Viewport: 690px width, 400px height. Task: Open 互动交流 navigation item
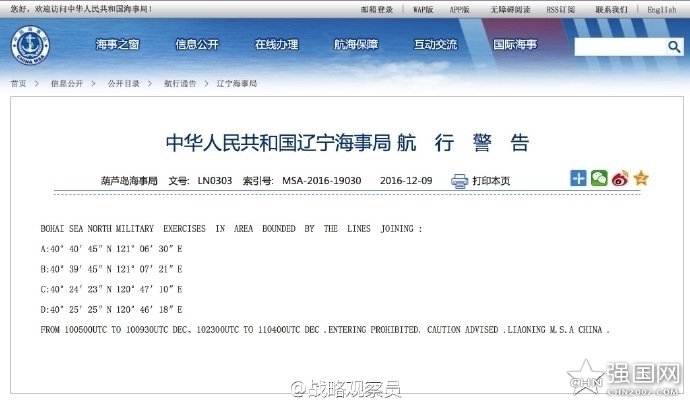click(436, 45)
